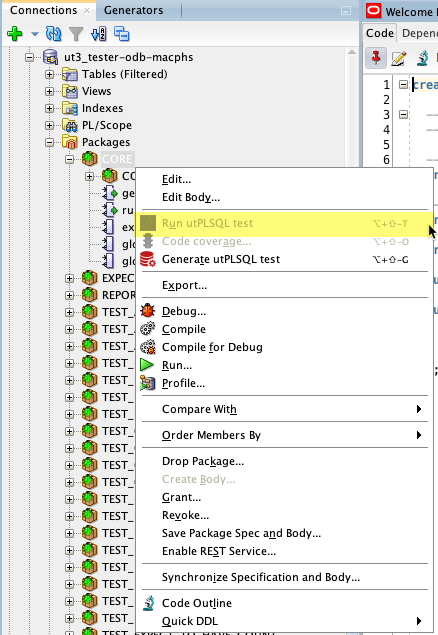Screen dimensions: 438x635
Task: Switch to the Connections tab
Action: [43, 10]
